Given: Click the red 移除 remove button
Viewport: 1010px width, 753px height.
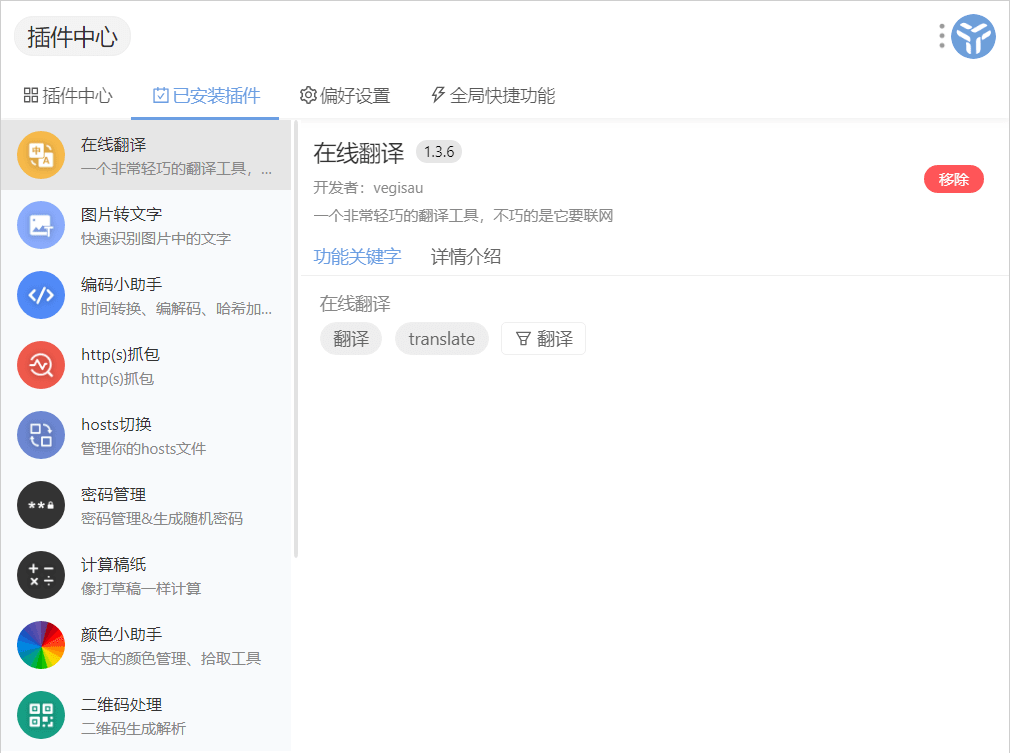Looking at the screenshot, I should [x=953, y=180].
